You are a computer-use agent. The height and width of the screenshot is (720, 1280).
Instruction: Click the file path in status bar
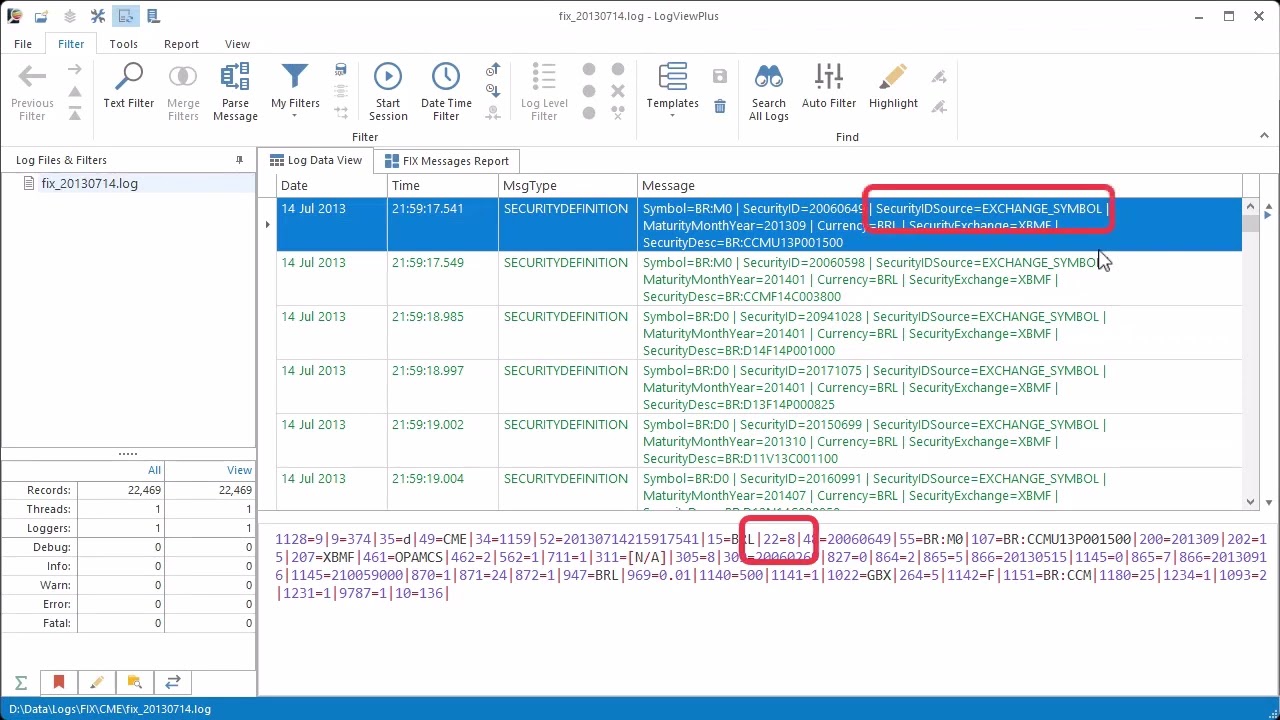tap(110, 709)
